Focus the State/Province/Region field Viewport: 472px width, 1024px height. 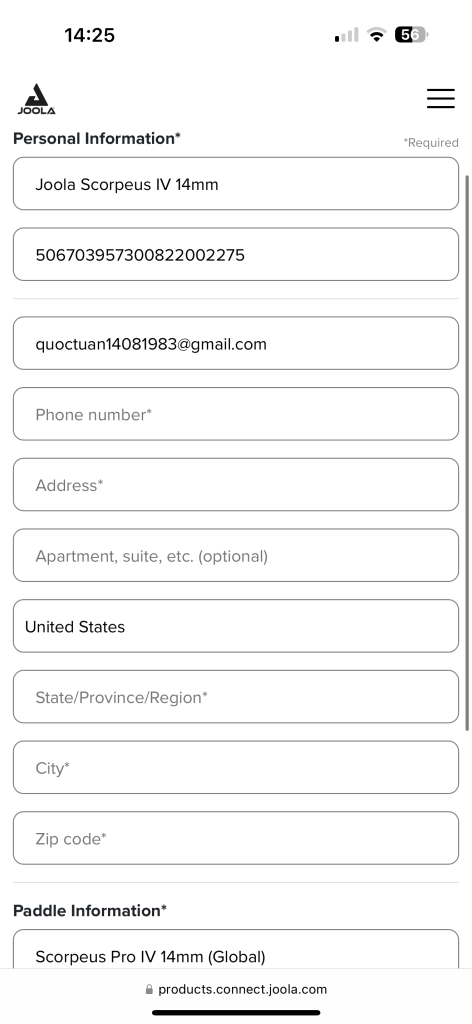236,696
